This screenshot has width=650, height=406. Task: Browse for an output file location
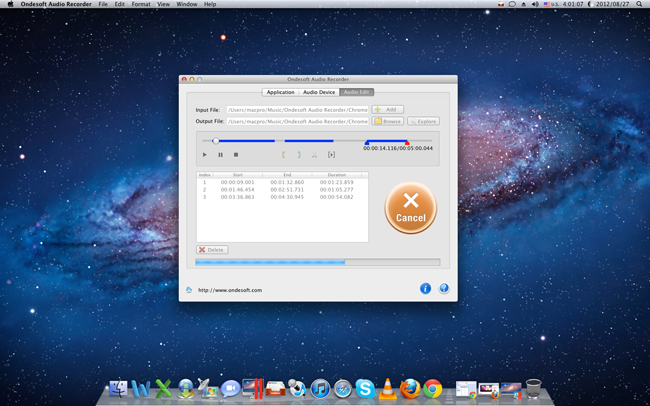[388, 121]
